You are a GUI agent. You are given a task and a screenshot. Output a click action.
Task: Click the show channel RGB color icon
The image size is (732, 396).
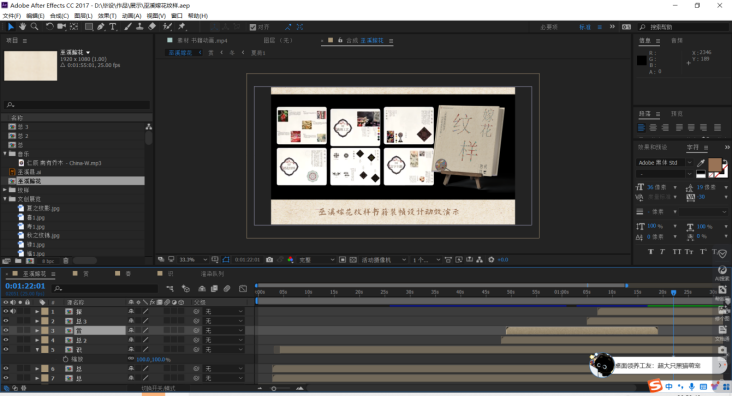[290, 260]
